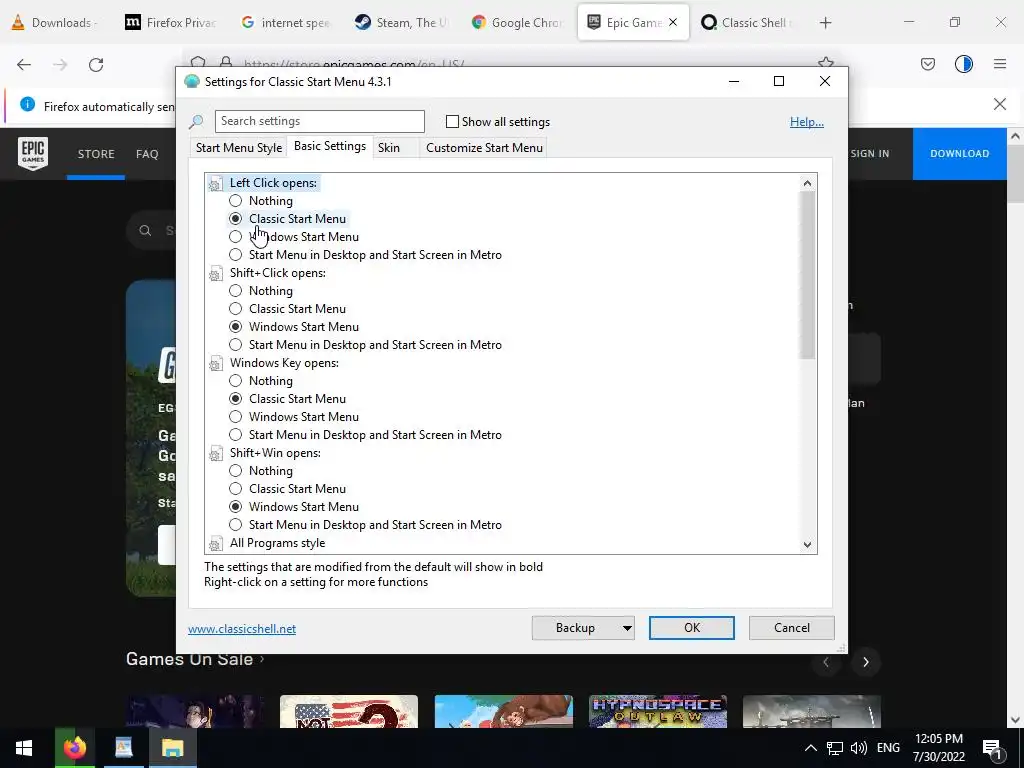
Task: Click the Firefox profile/account circle icon
Action: [964, 64]
